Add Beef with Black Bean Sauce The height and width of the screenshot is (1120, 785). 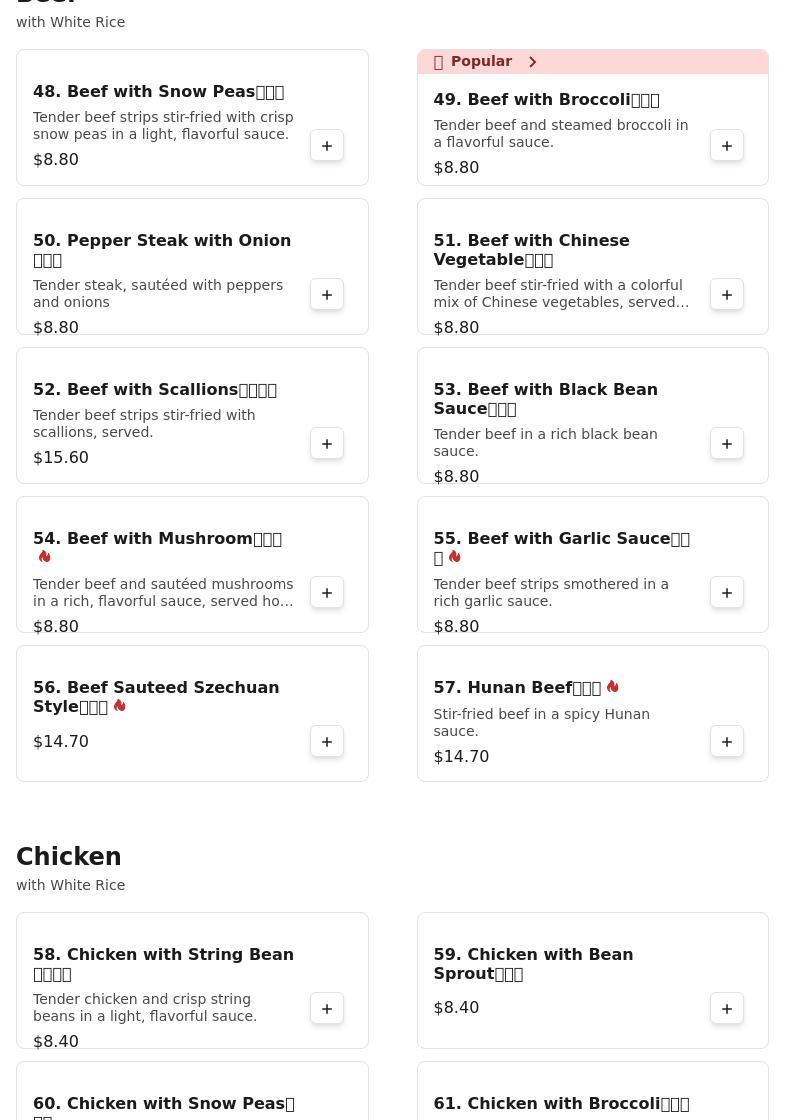point(727,444)
